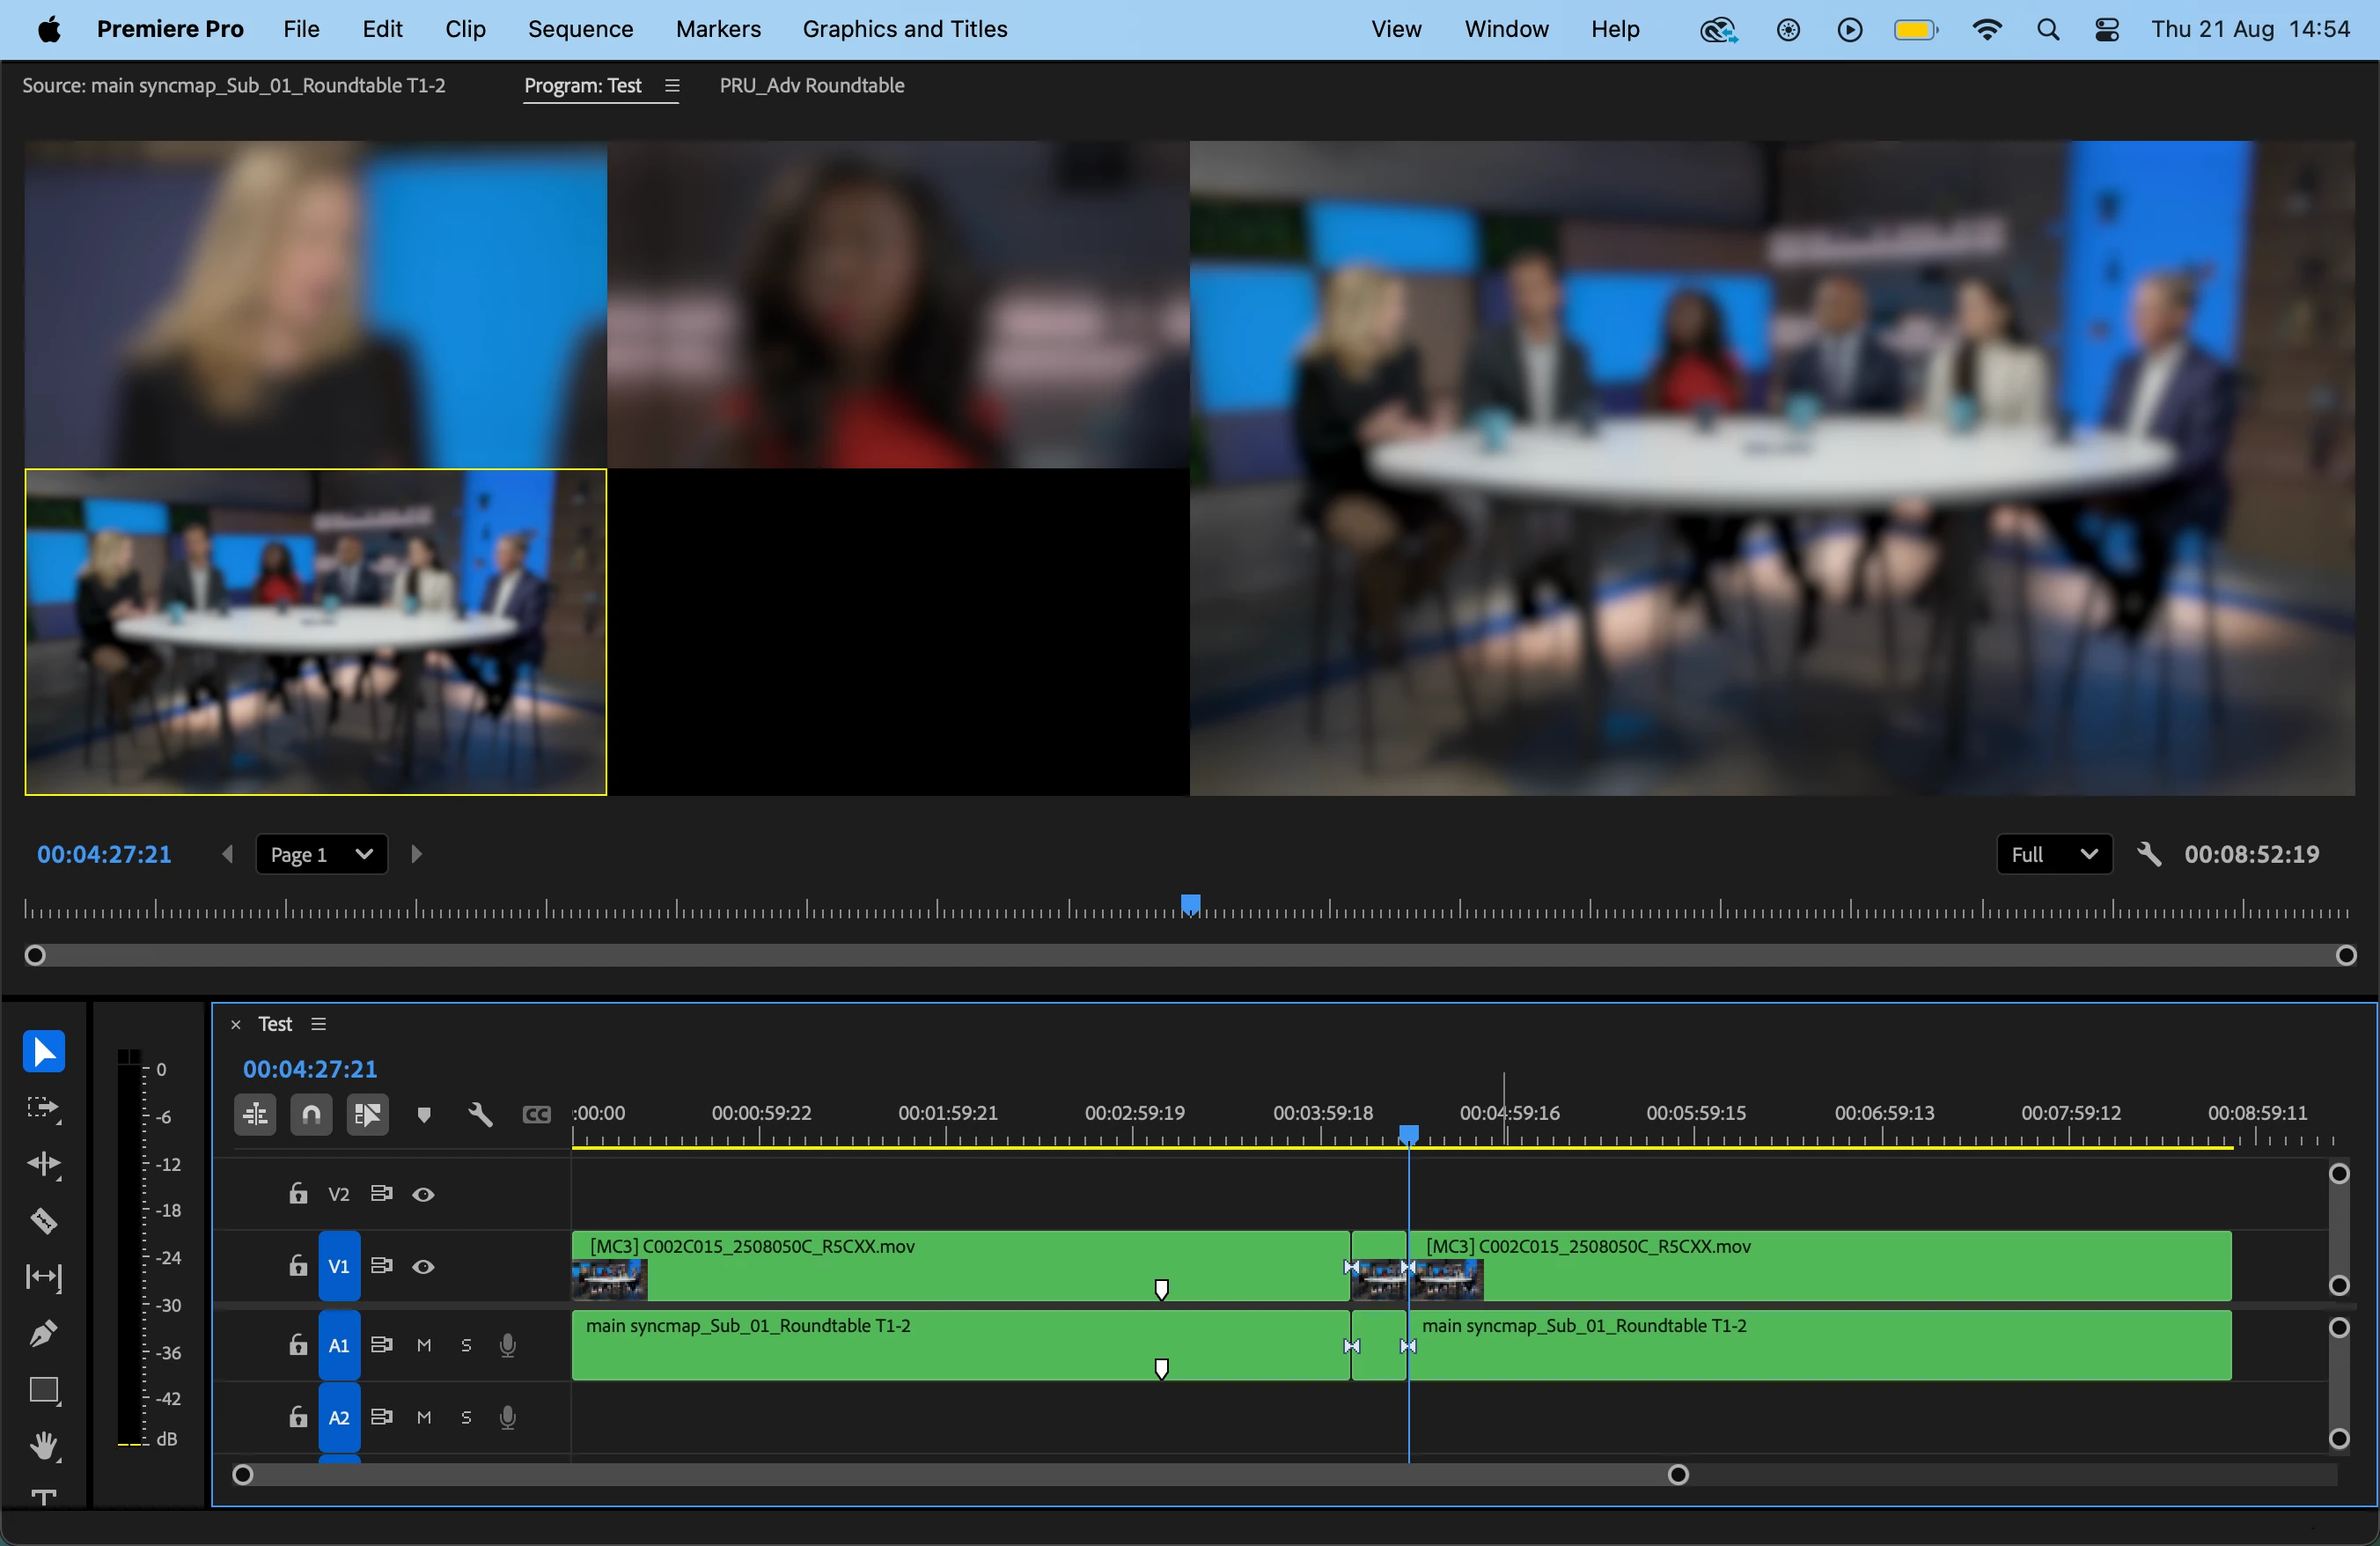Select the Track Select Forward tool

click(x=43, y=1108)
